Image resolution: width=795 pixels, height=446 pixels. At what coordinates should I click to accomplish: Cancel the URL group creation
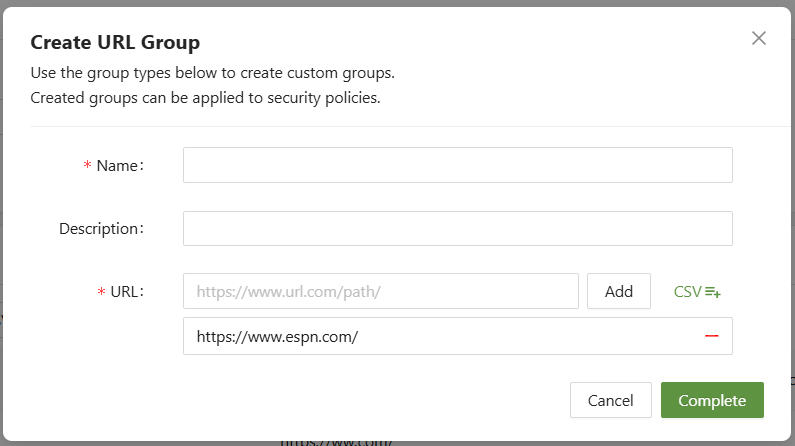(610, 400)
